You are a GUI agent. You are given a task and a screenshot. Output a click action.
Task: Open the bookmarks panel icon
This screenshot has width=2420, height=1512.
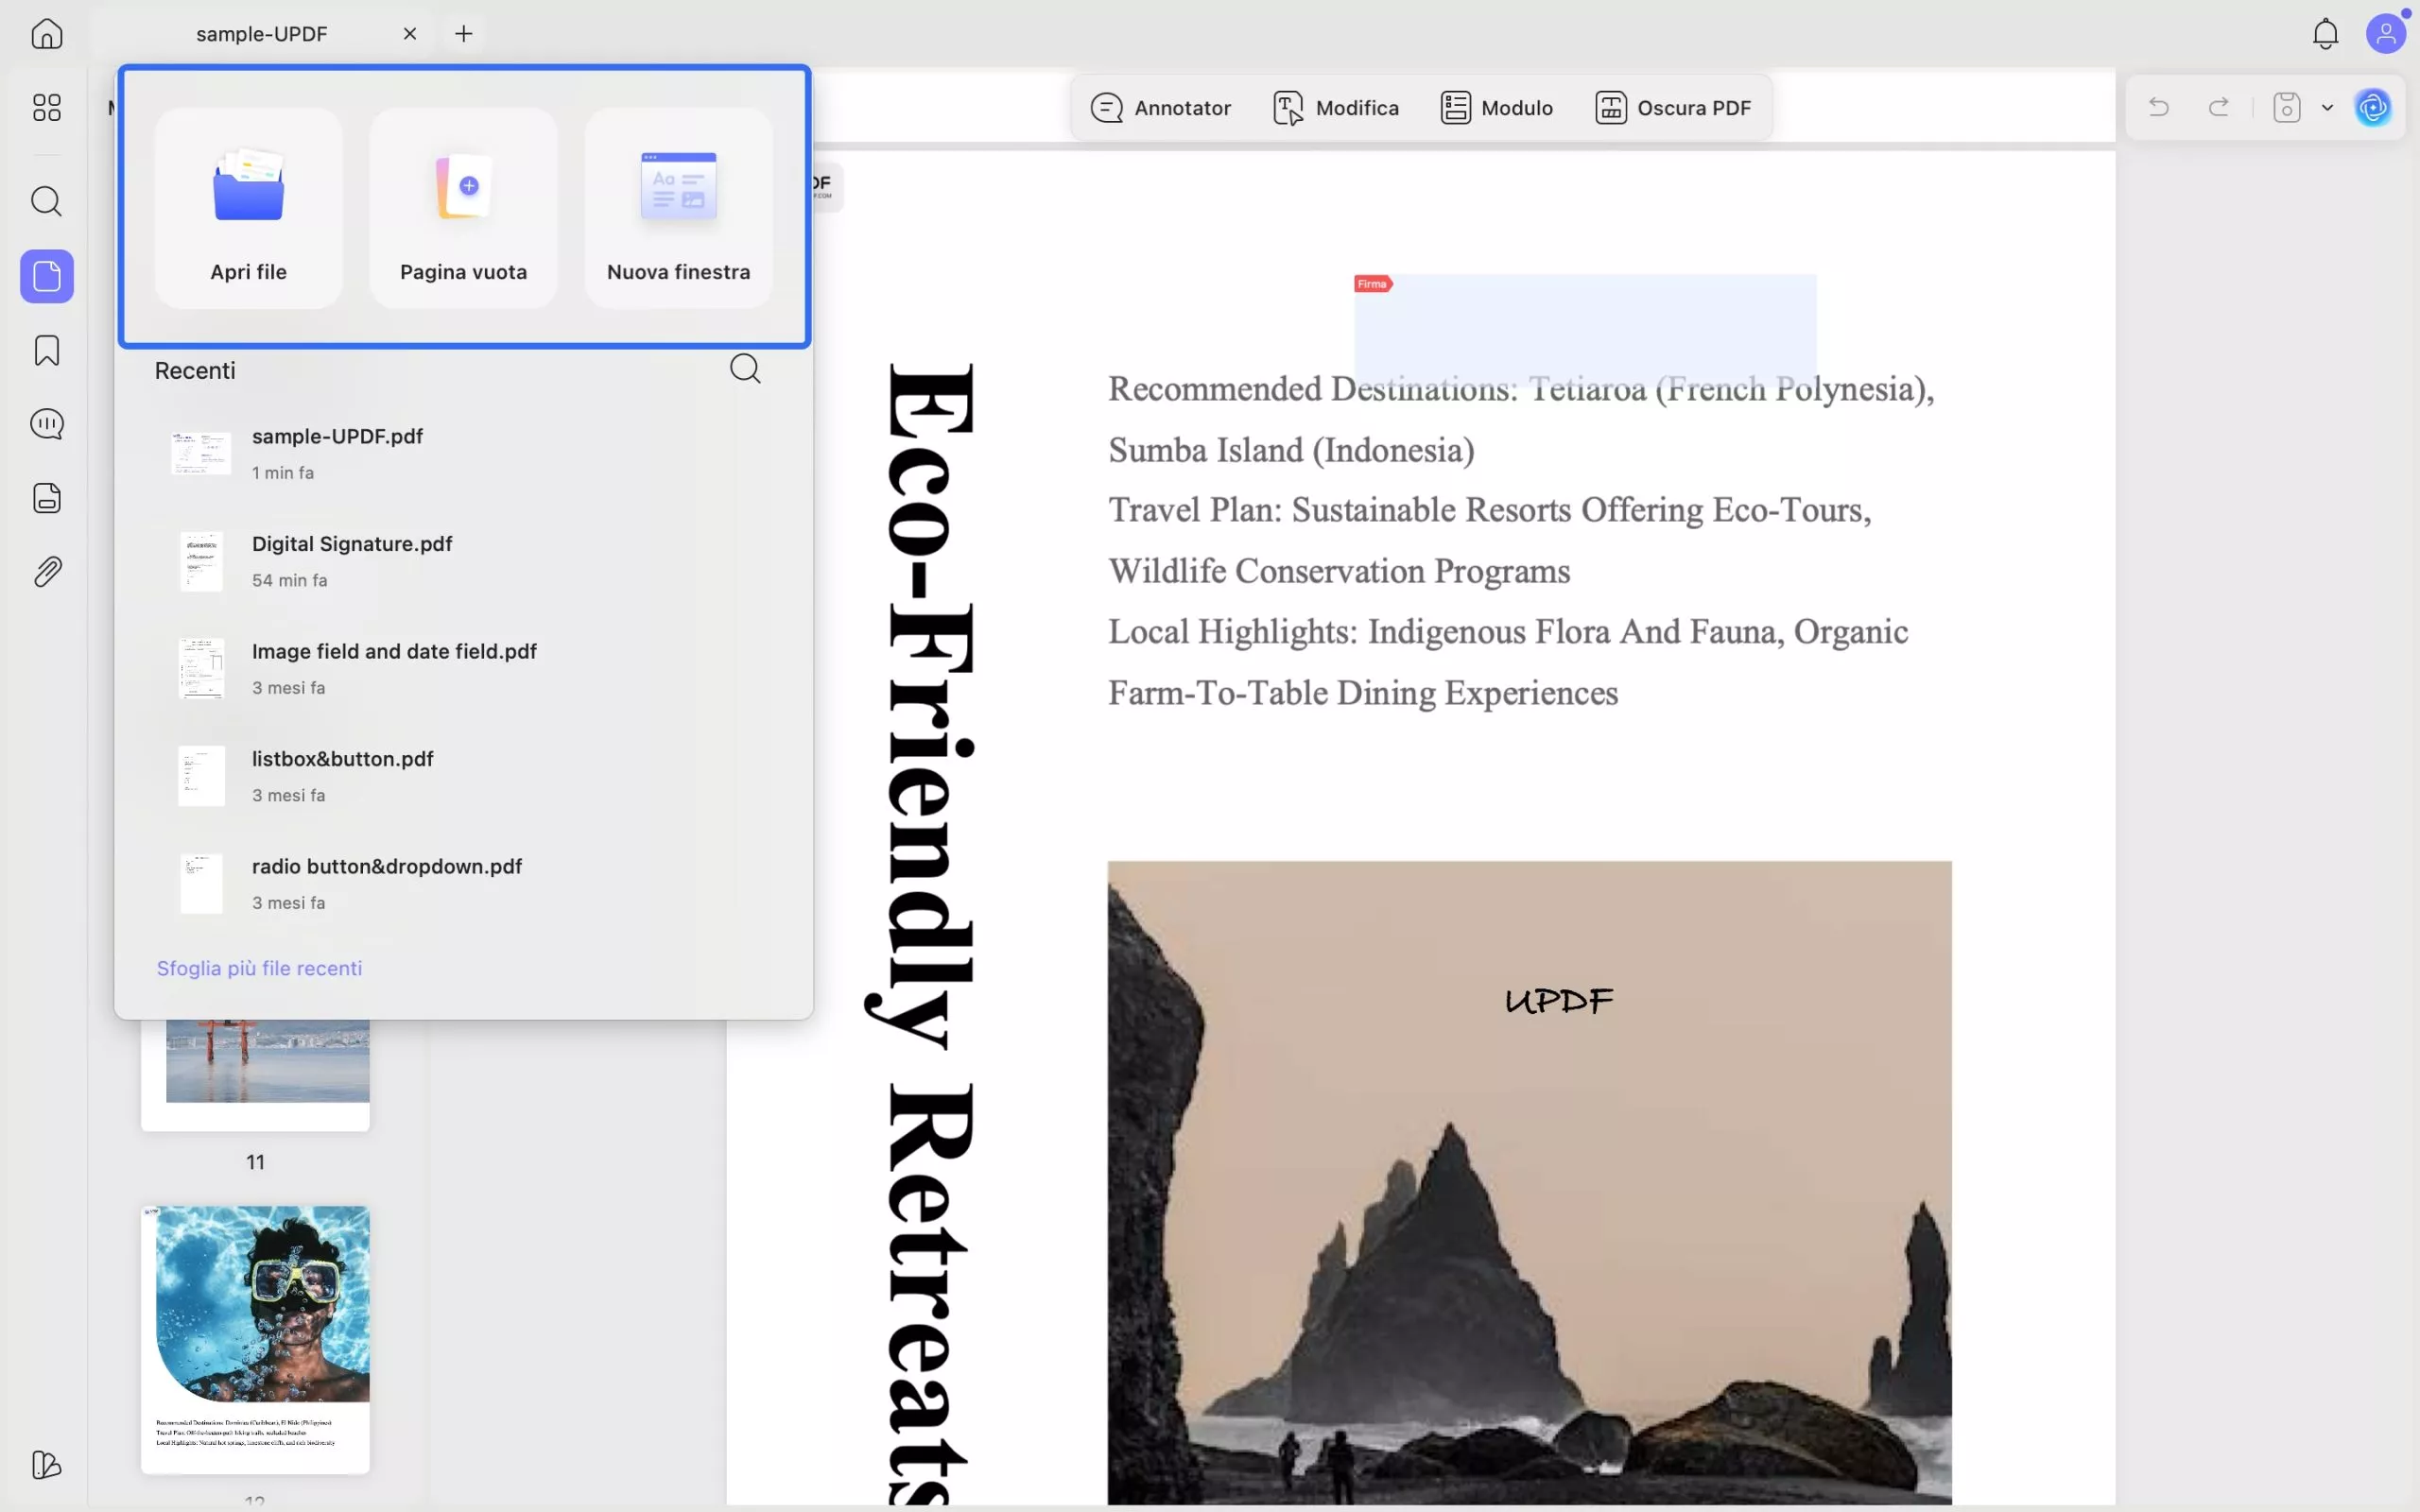click(47, 350)
